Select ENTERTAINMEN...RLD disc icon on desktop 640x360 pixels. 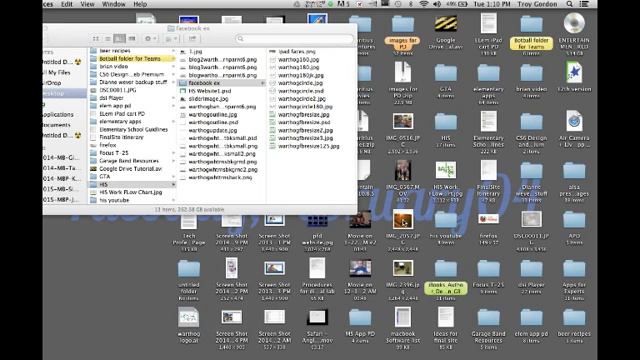coord(574,23)
